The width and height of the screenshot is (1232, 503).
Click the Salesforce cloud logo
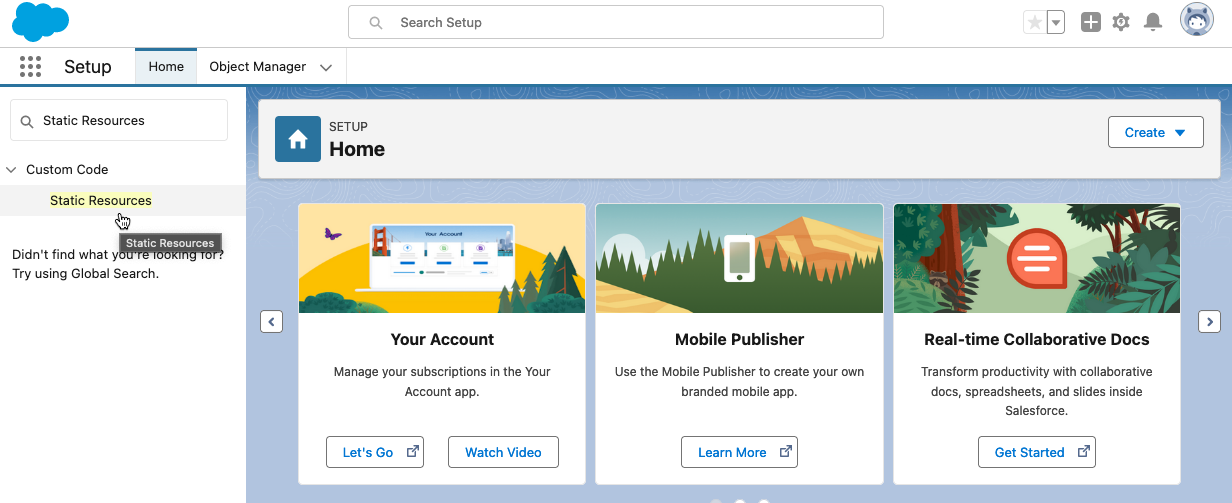pos(41,22)
